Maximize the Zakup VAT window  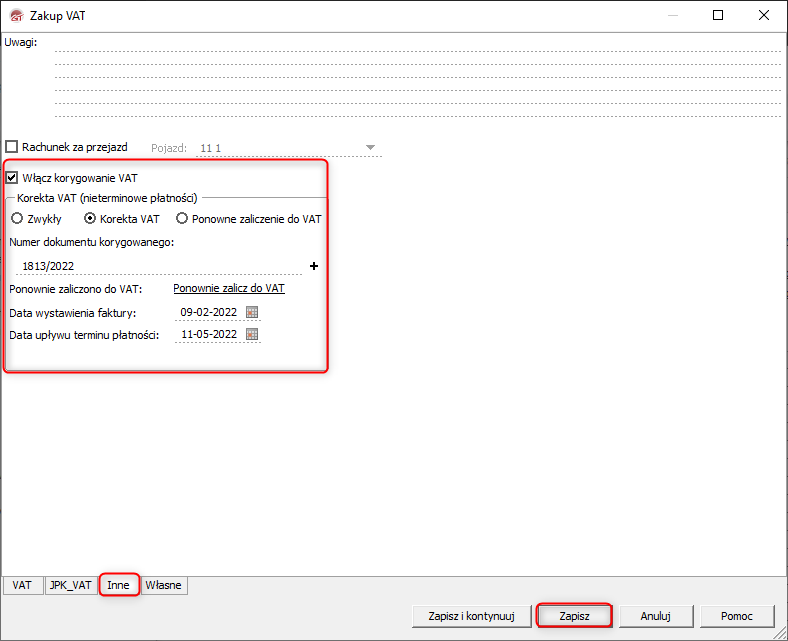tap(718, 16)
